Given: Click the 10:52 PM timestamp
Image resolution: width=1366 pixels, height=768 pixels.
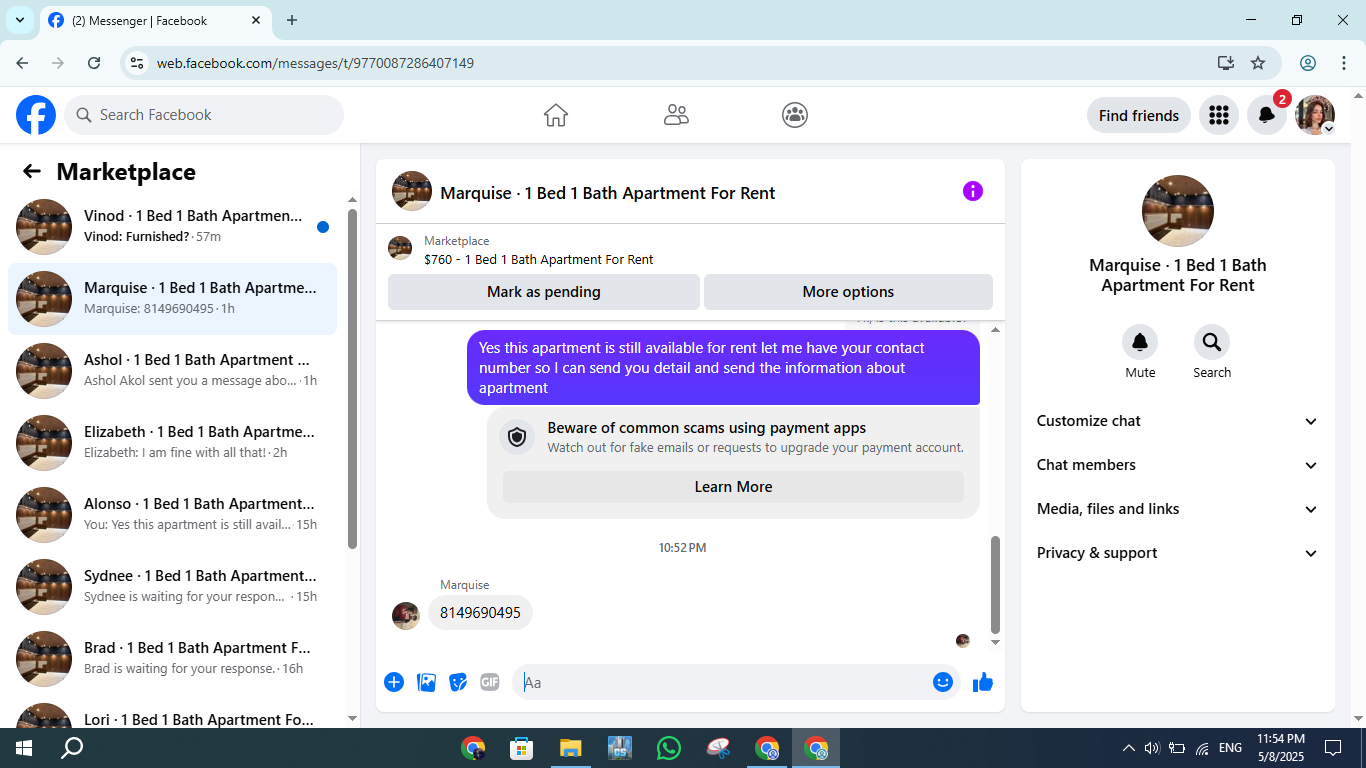Looking at the screenshot, I should (x=682, y=548).
